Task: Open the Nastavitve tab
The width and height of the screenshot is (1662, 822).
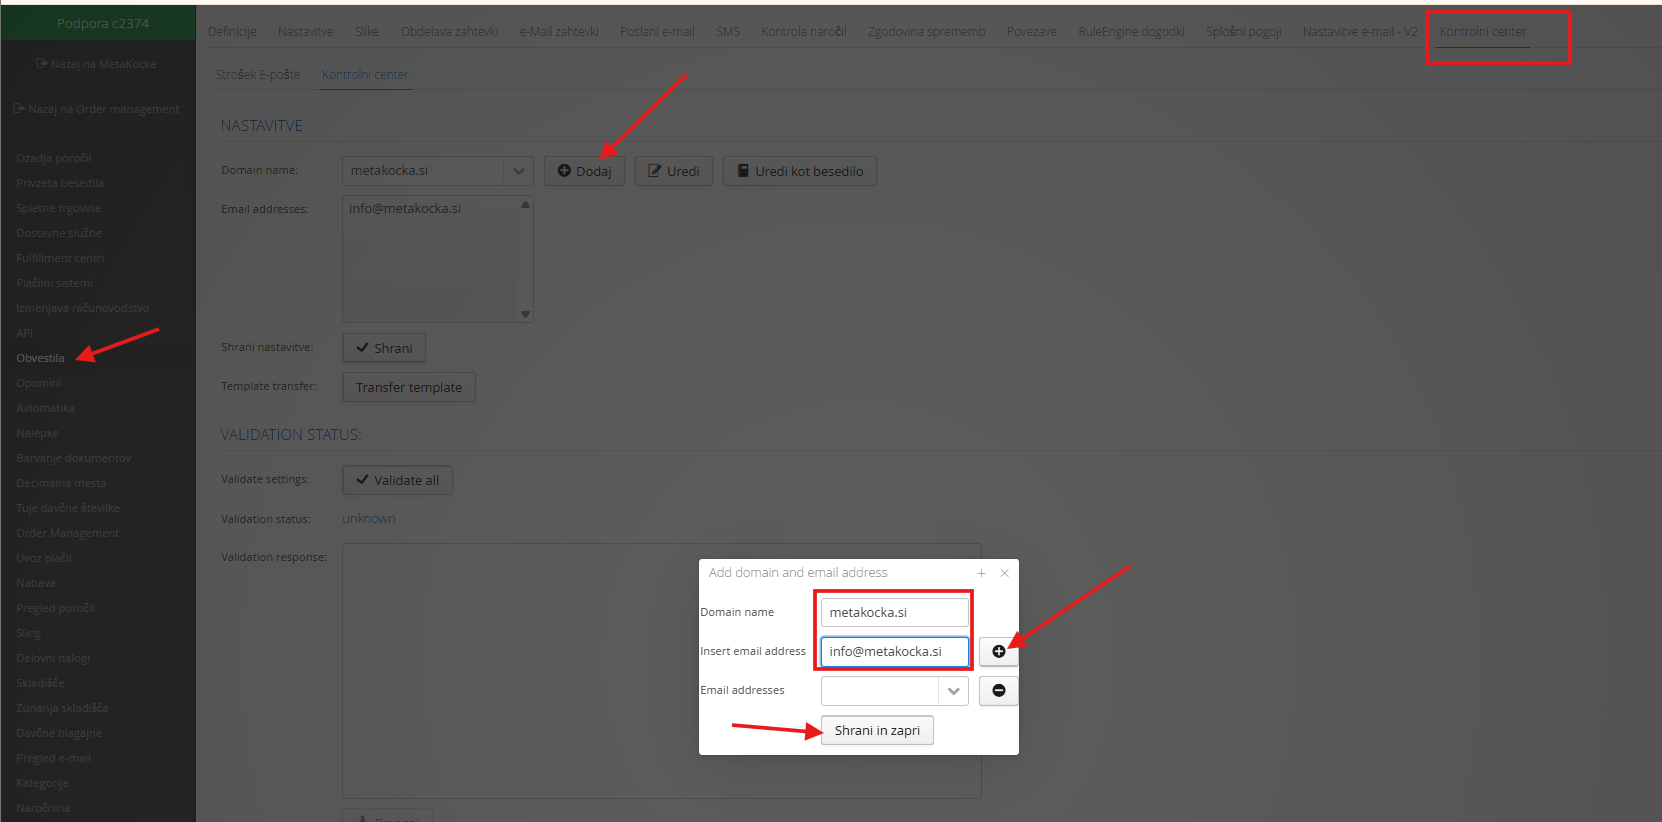Action: point(305,32)
